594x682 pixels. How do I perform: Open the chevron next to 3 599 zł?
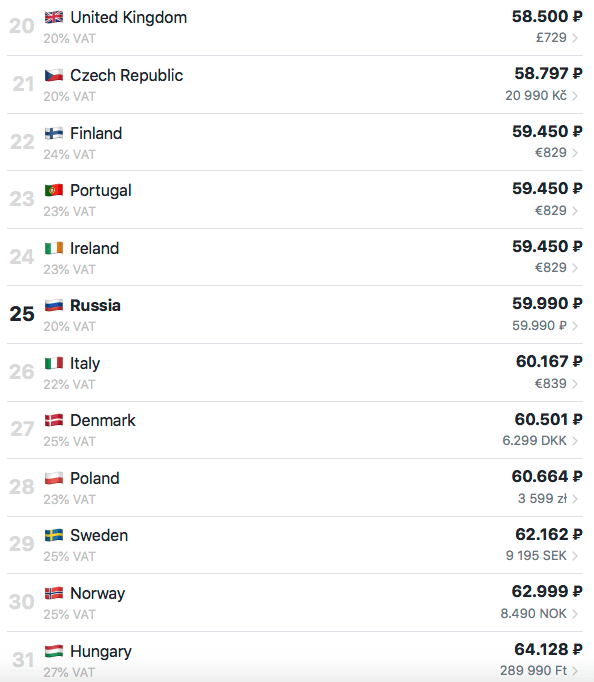pos(575,499)
